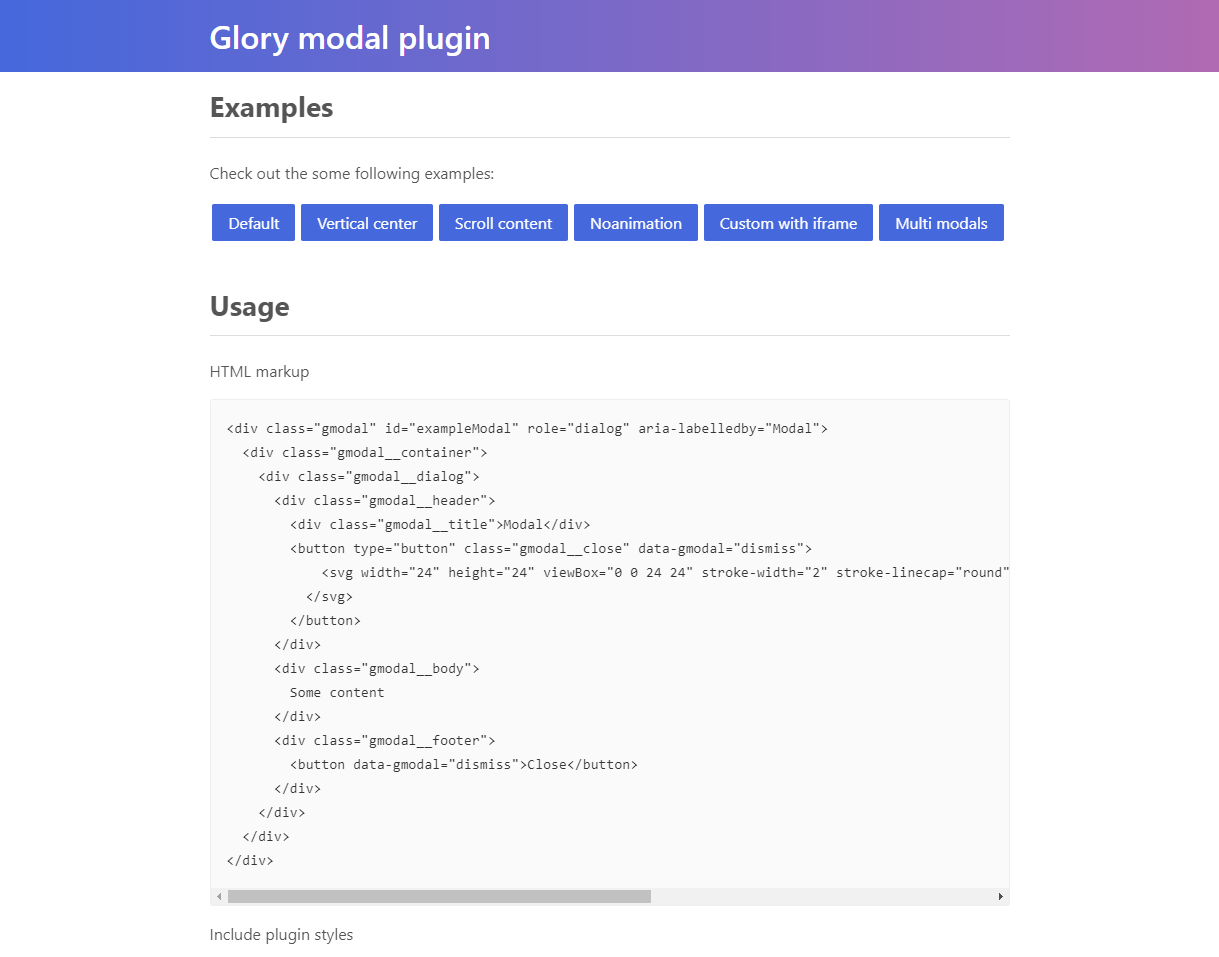Click the Usage section heading
The height and width of the screenshot is (957, 1219).
pos(249,306)
